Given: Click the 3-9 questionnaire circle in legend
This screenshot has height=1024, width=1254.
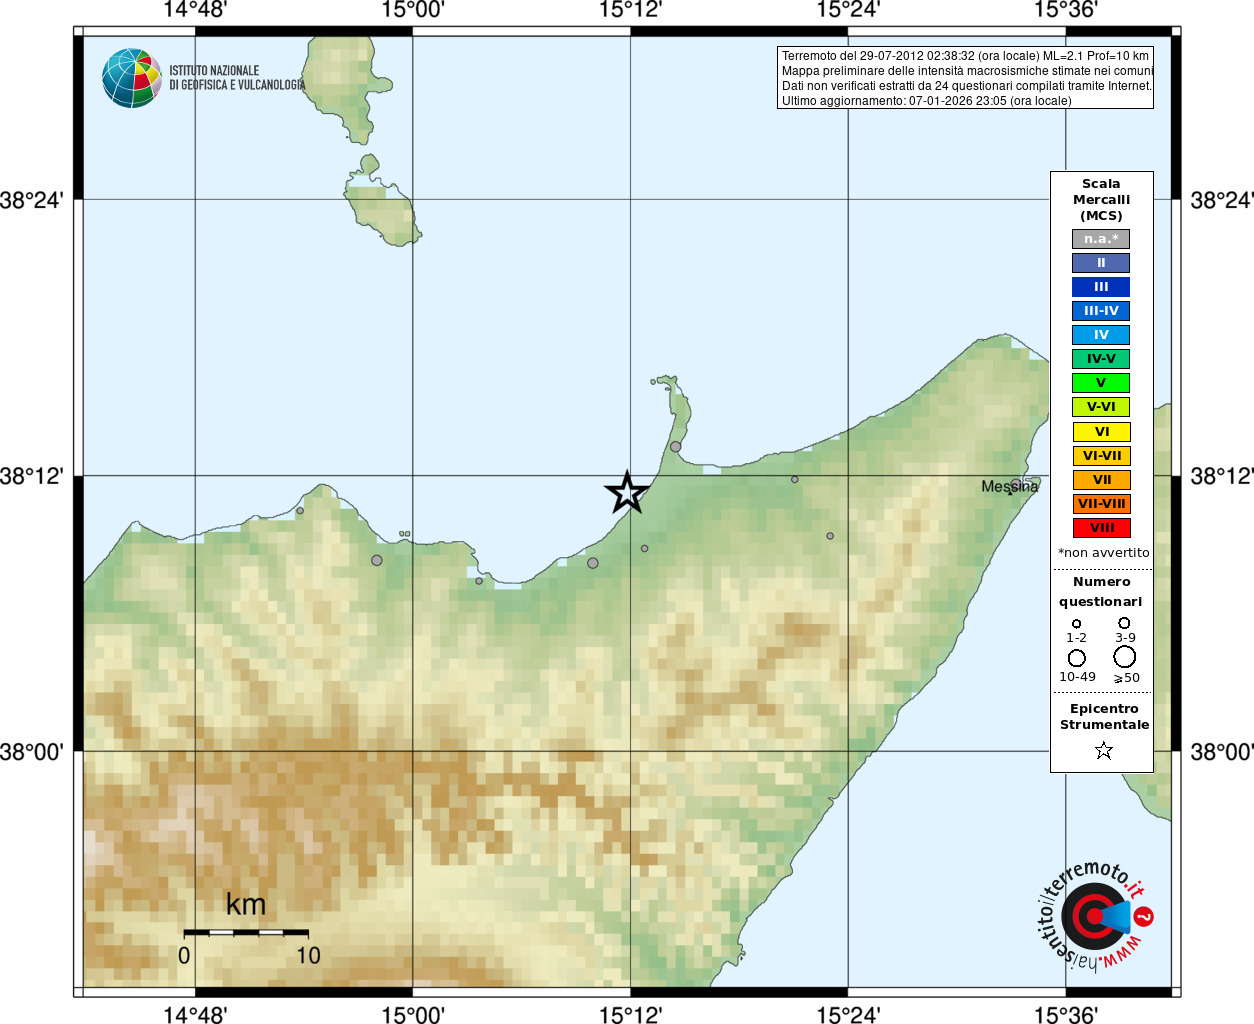Looking at the screenshot, I should coord(1124,623).
